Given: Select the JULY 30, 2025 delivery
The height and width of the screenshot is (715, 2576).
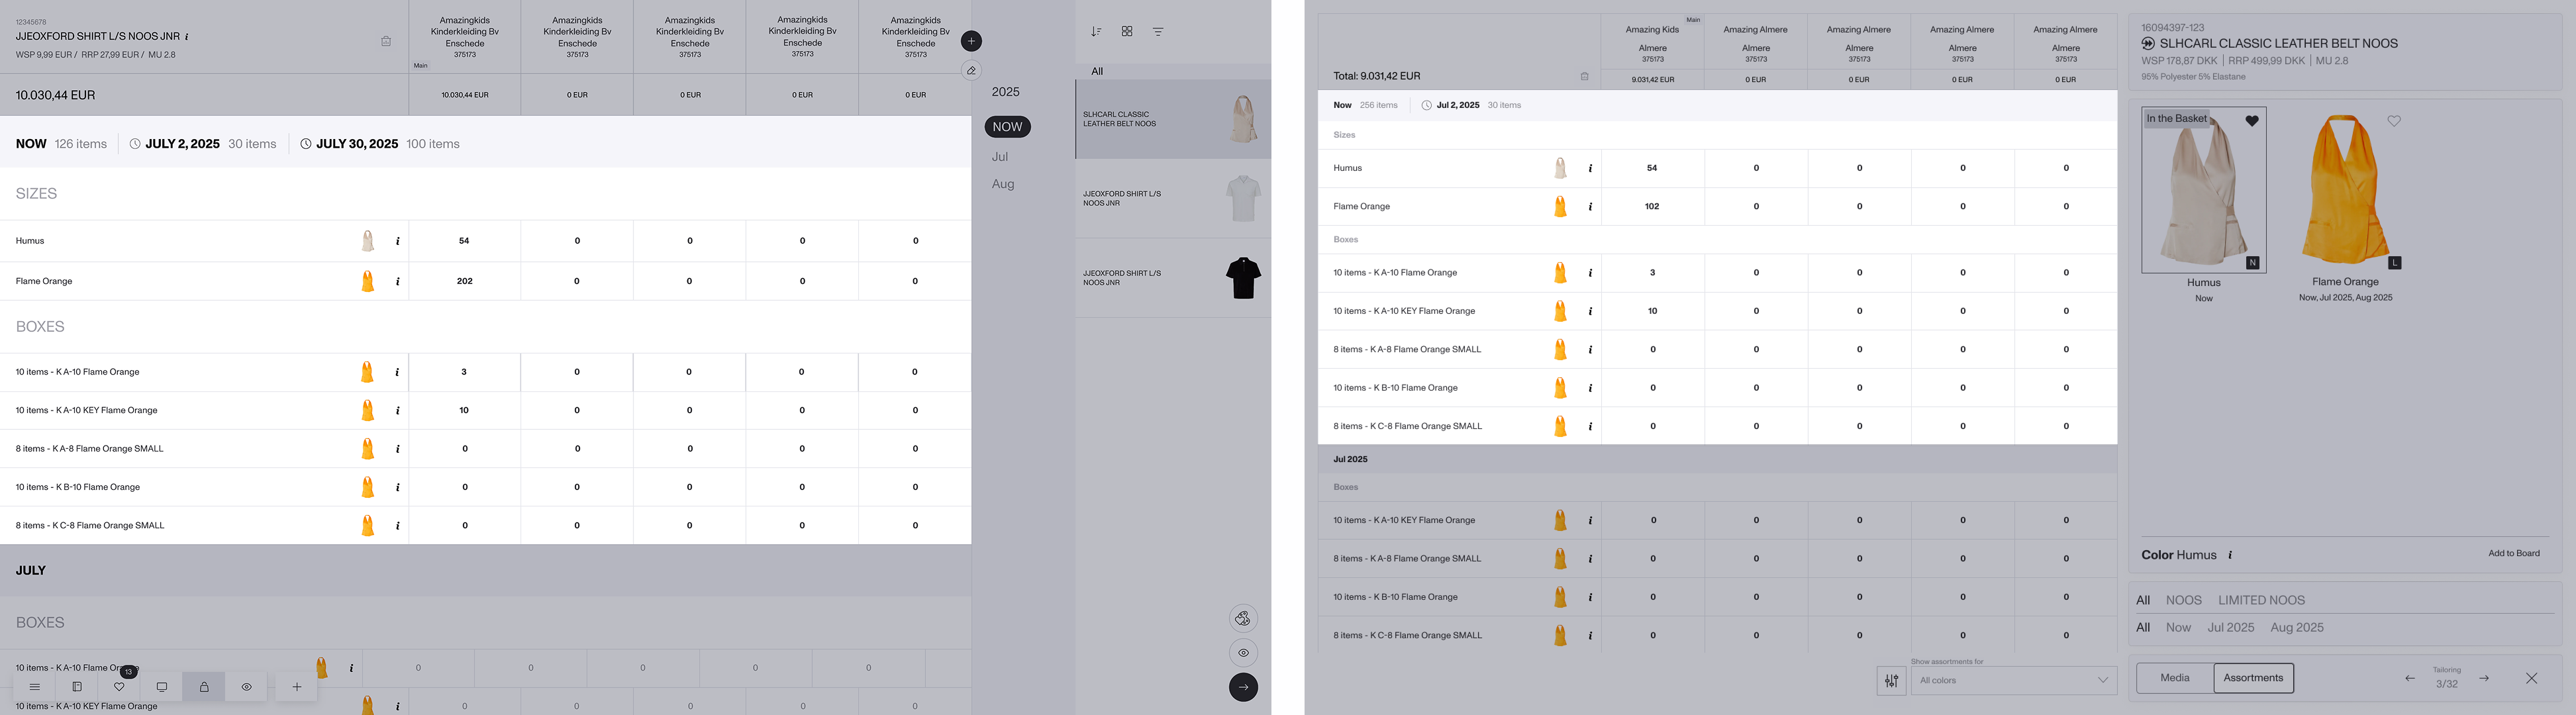Looking at the screenshot, I should click(357, 144).
